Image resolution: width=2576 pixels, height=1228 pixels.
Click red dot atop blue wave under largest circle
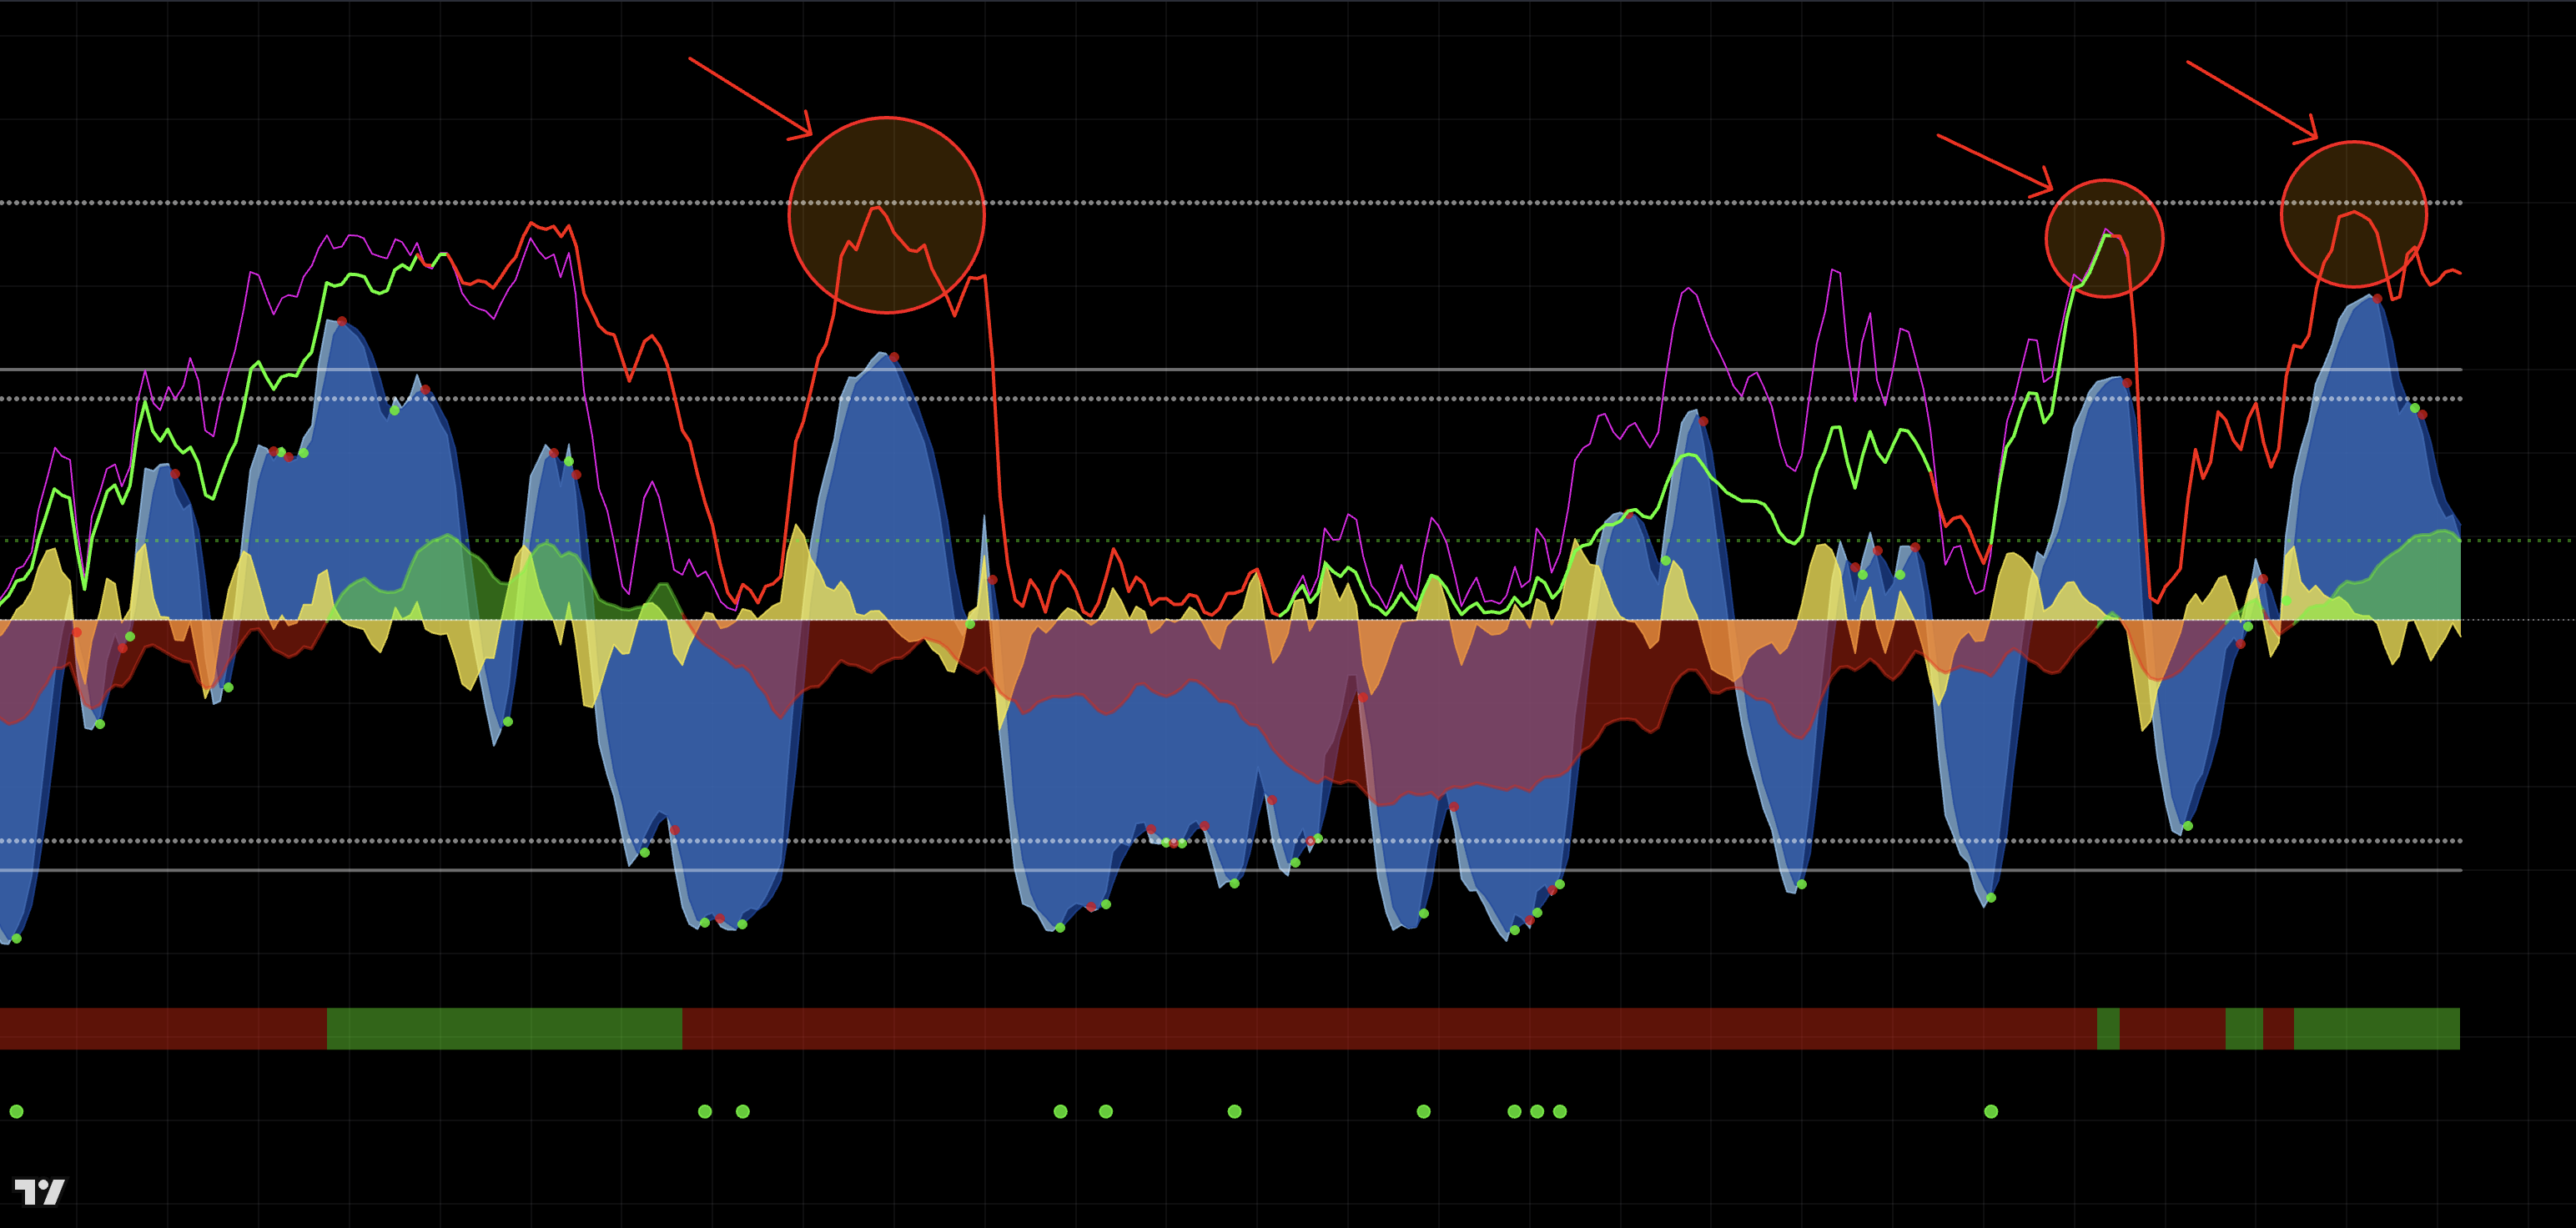(x=894, y=357)
